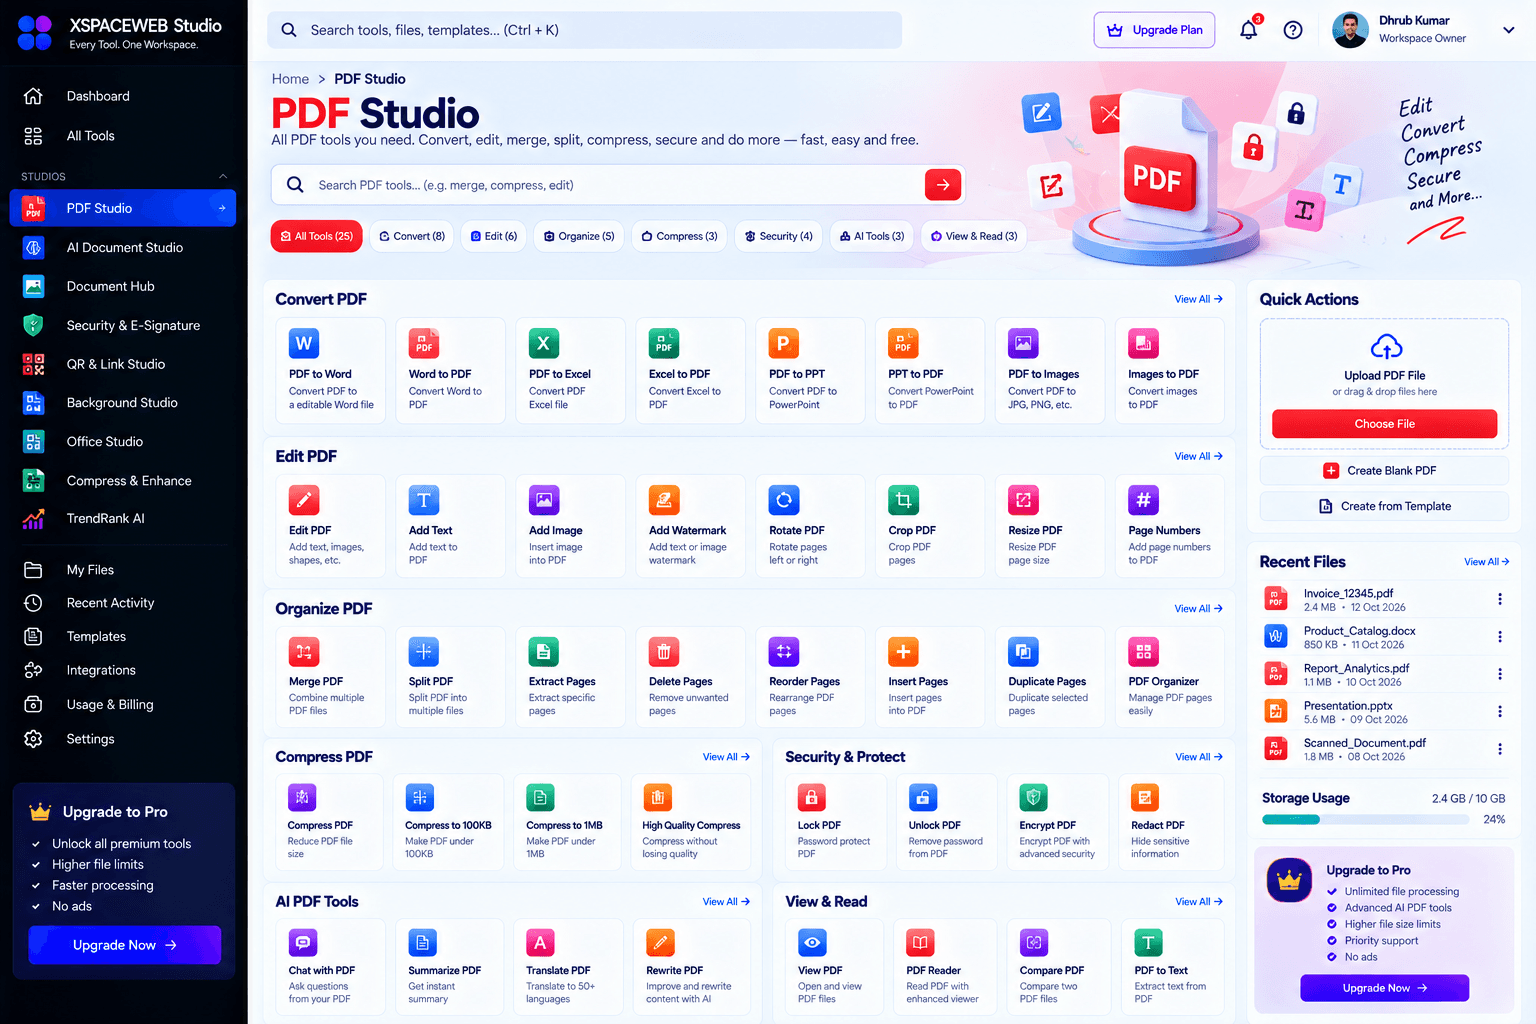Collapse the STUDIOS sidebar section
Image resolution: width=1536 pixels, height=1024 pixels.
tap(223, 177)
